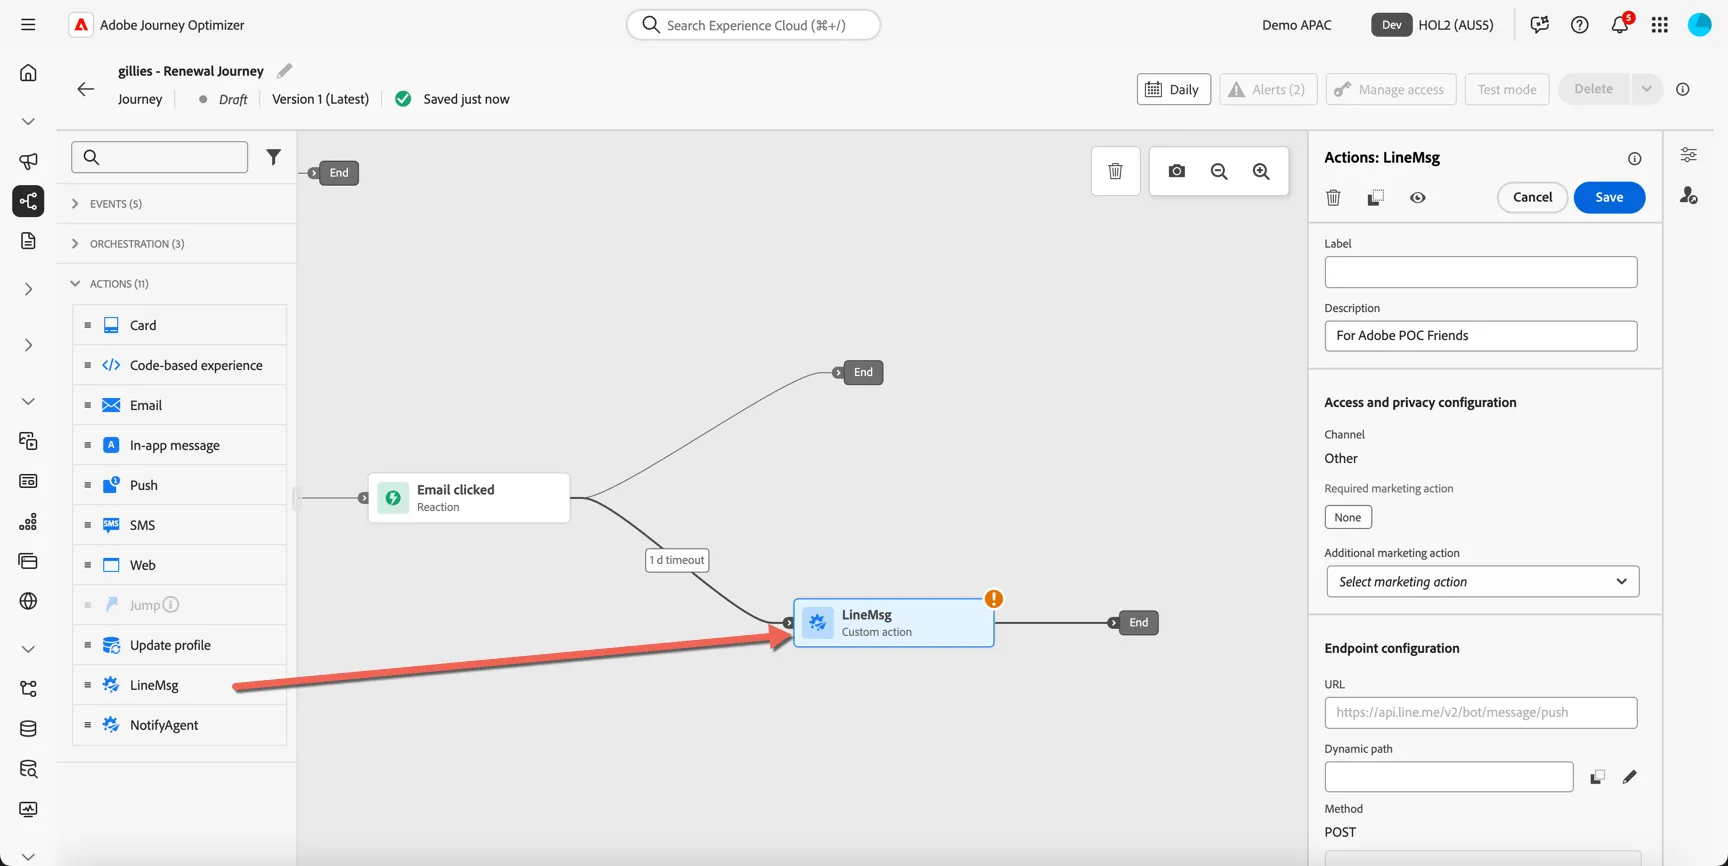Screen dimensions: 1728x866
Task: Select the SMS action in palette
Action: coord(180,525)
